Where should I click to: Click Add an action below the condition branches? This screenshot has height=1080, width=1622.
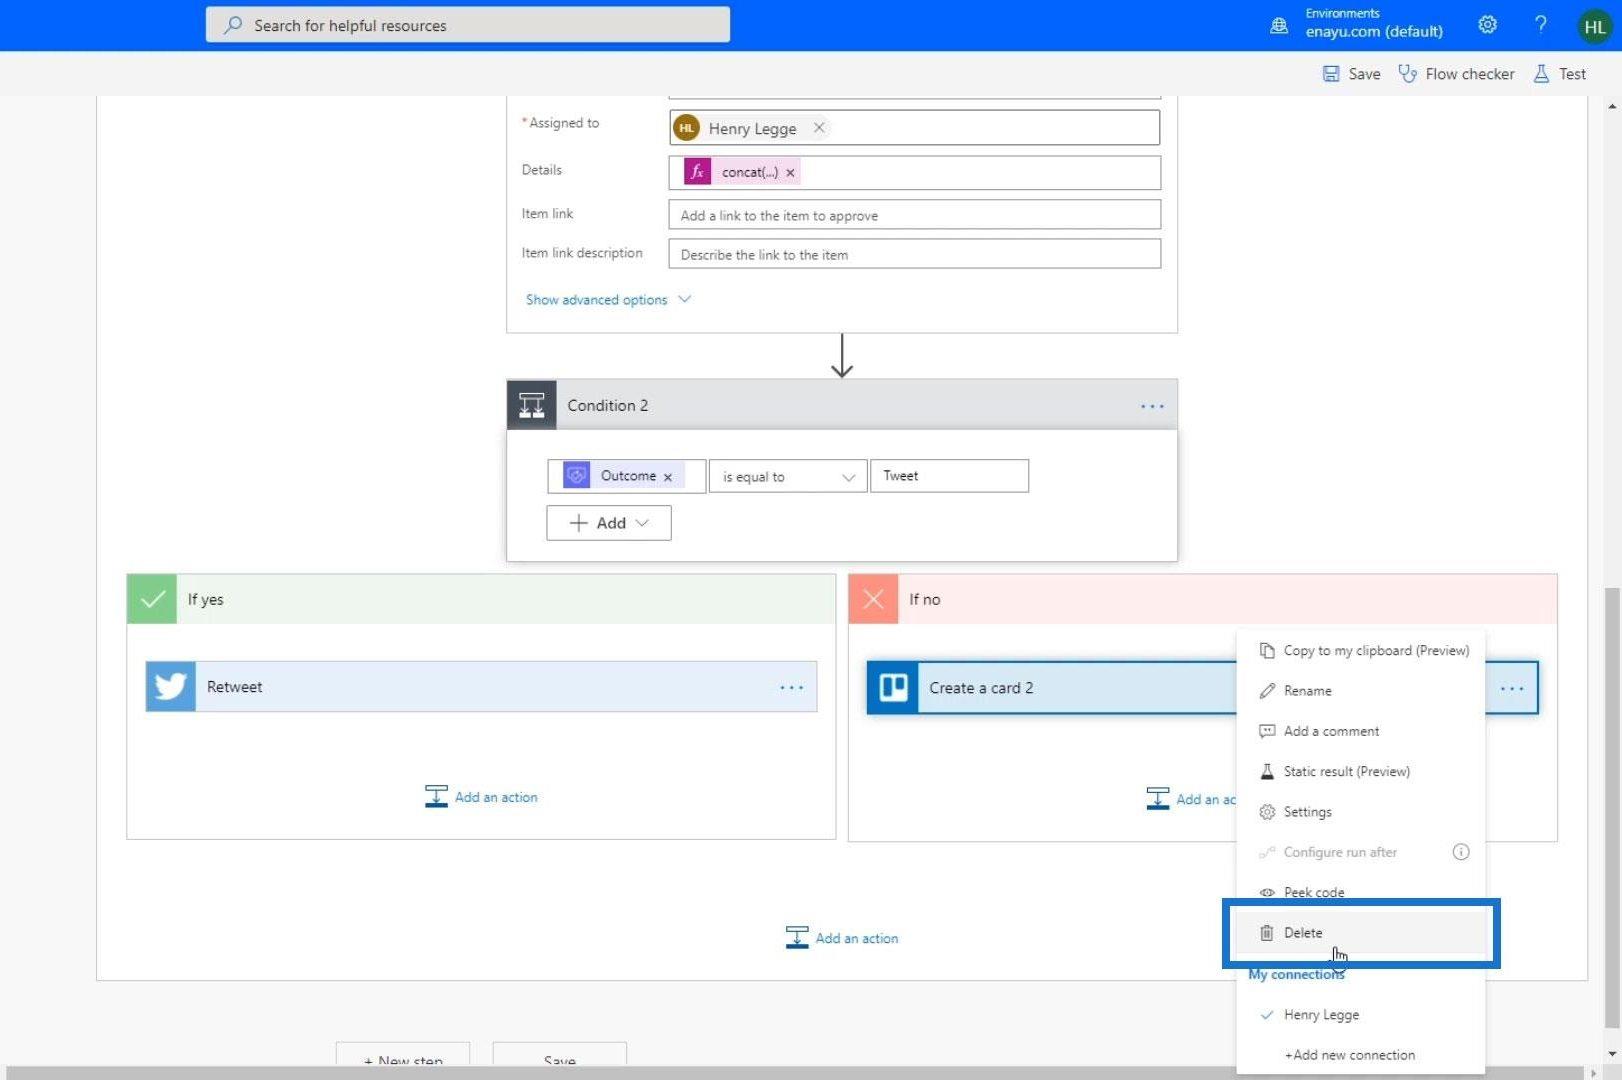(842, 938)
